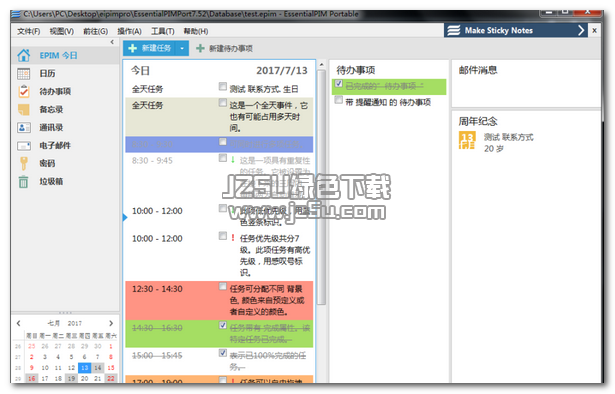Open 前往(G) menu
Viewport: 615px width, 394px height.
pos(96,31)
